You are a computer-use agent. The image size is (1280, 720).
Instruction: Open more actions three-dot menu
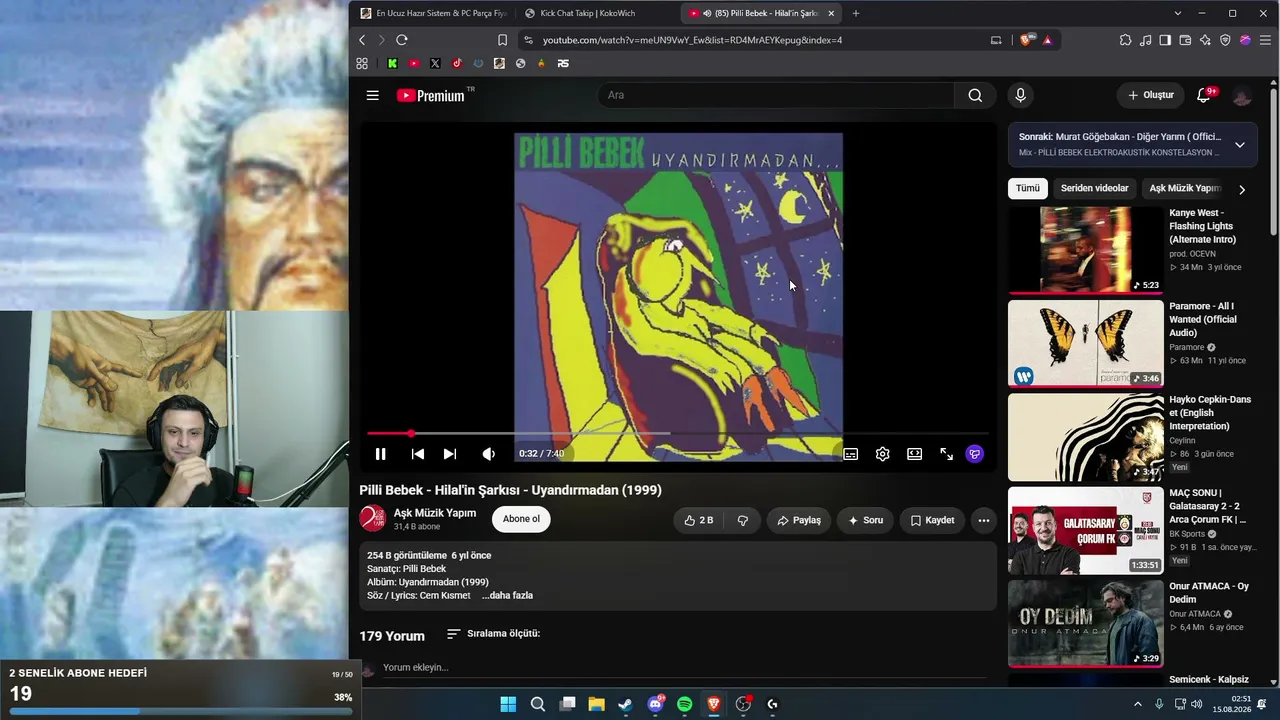click(984, 520)
